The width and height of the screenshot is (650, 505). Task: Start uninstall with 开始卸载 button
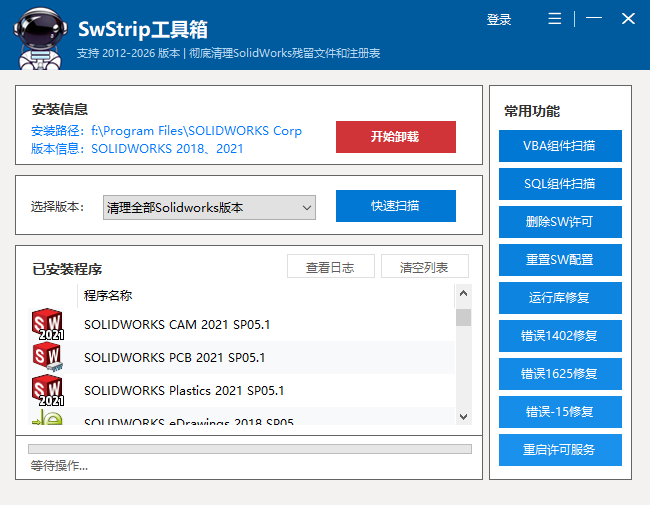pyautogui.click(x=395, y=137)
